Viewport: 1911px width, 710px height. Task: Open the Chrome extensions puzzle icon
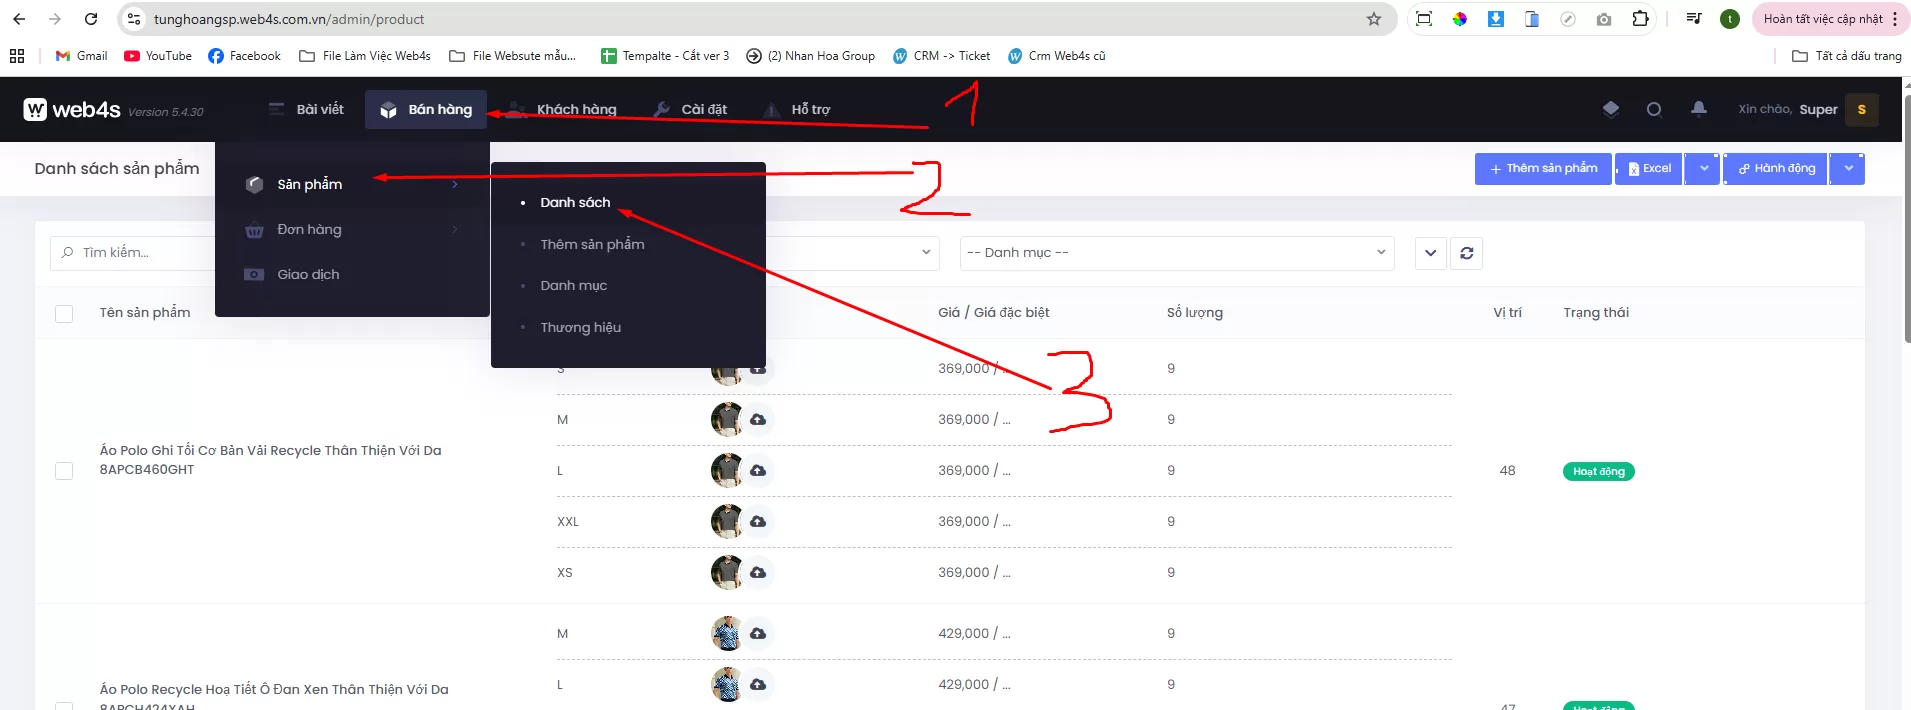[1640, 19]
